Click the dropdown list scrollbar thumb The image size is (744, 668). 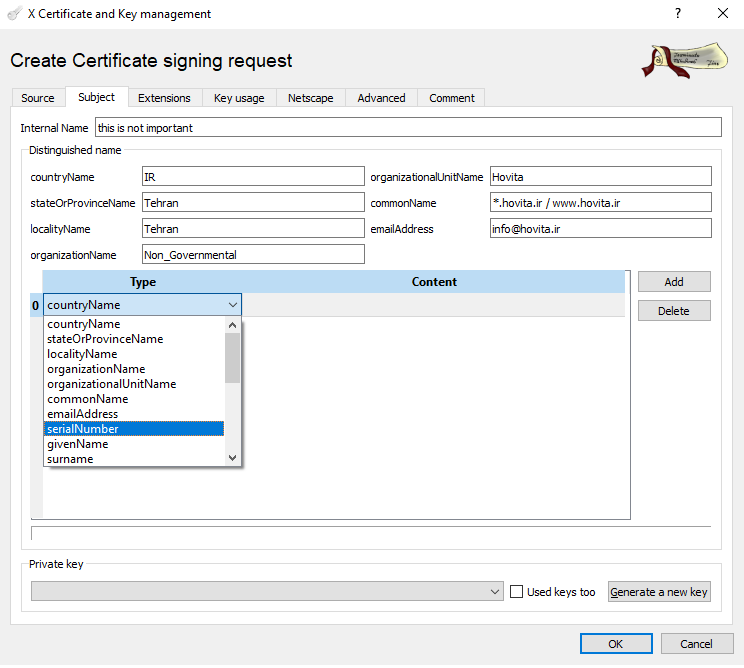click(x=232, y=358)
